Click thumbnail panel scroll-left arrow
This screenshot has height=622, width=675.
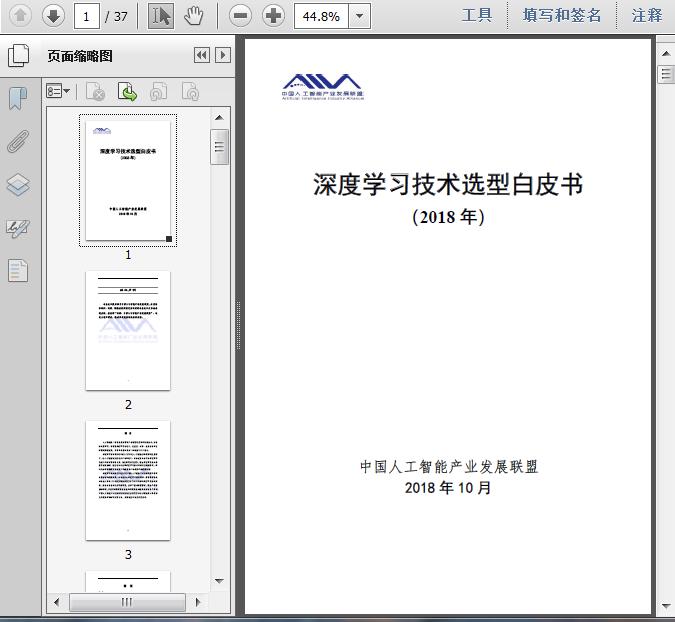pos(57,602)
